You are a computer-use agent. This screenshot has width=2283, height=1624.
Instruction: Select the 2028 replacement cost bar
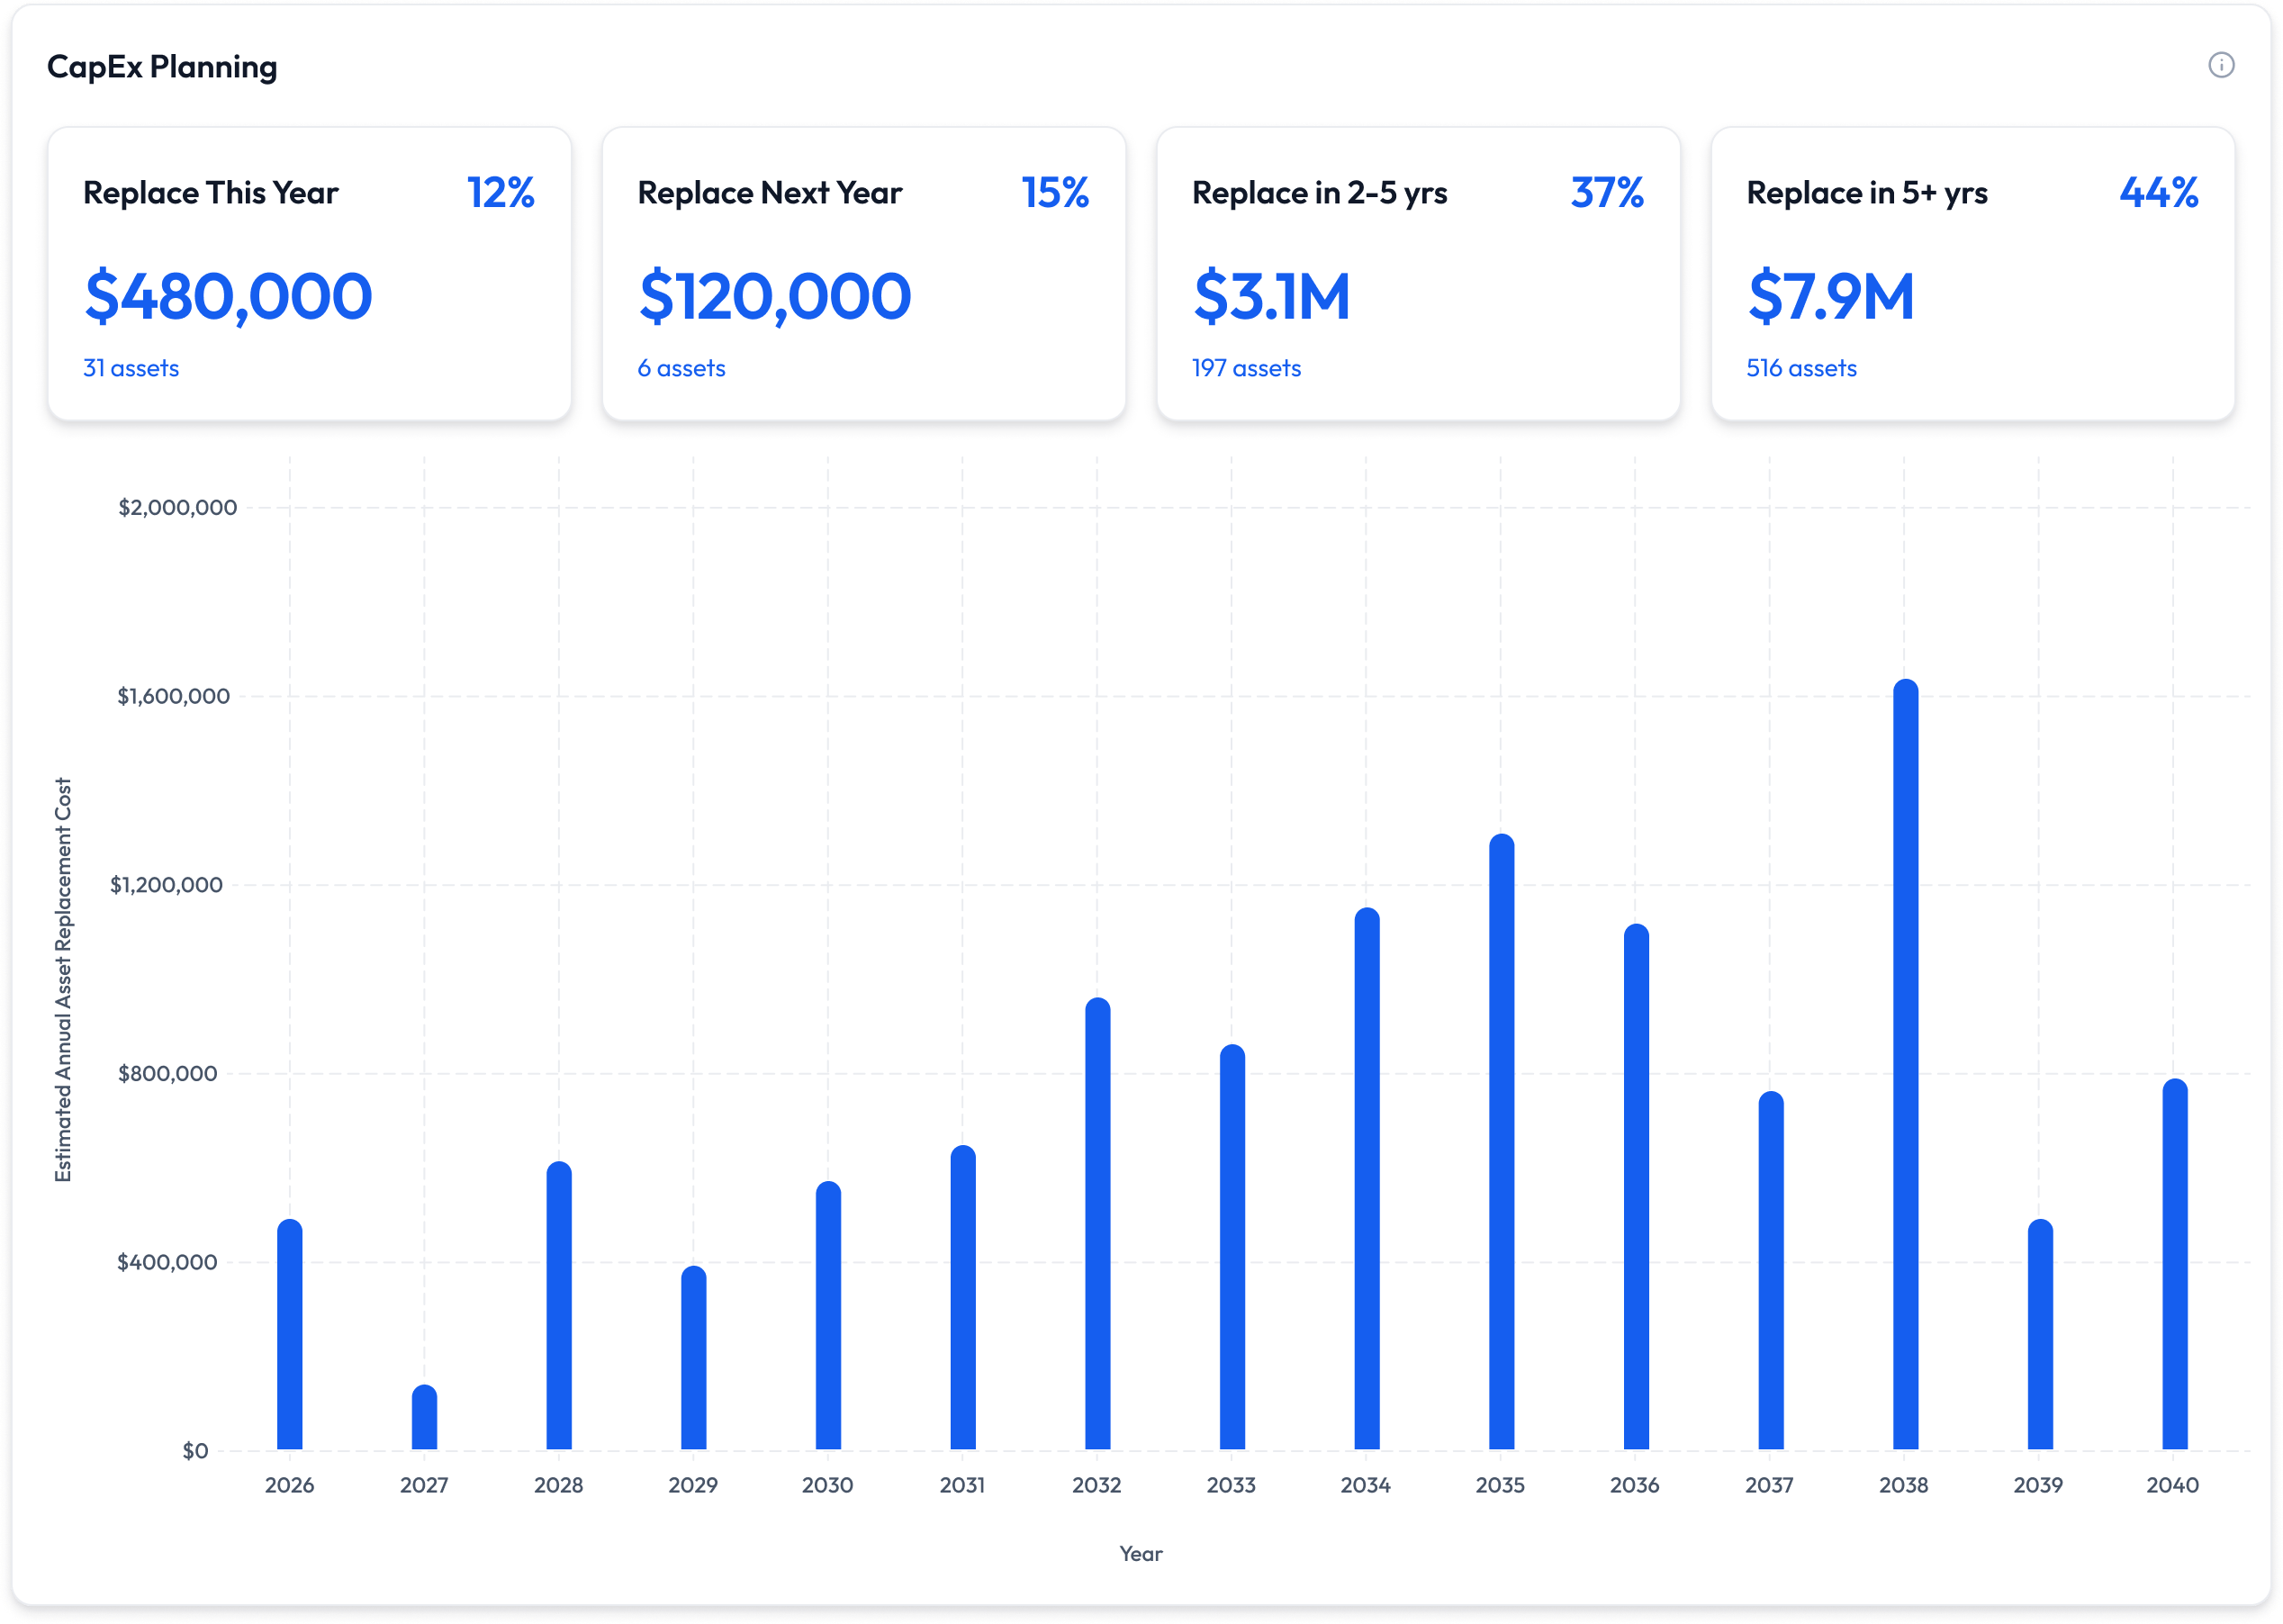pyautogui.click(x=559, y=1306)
